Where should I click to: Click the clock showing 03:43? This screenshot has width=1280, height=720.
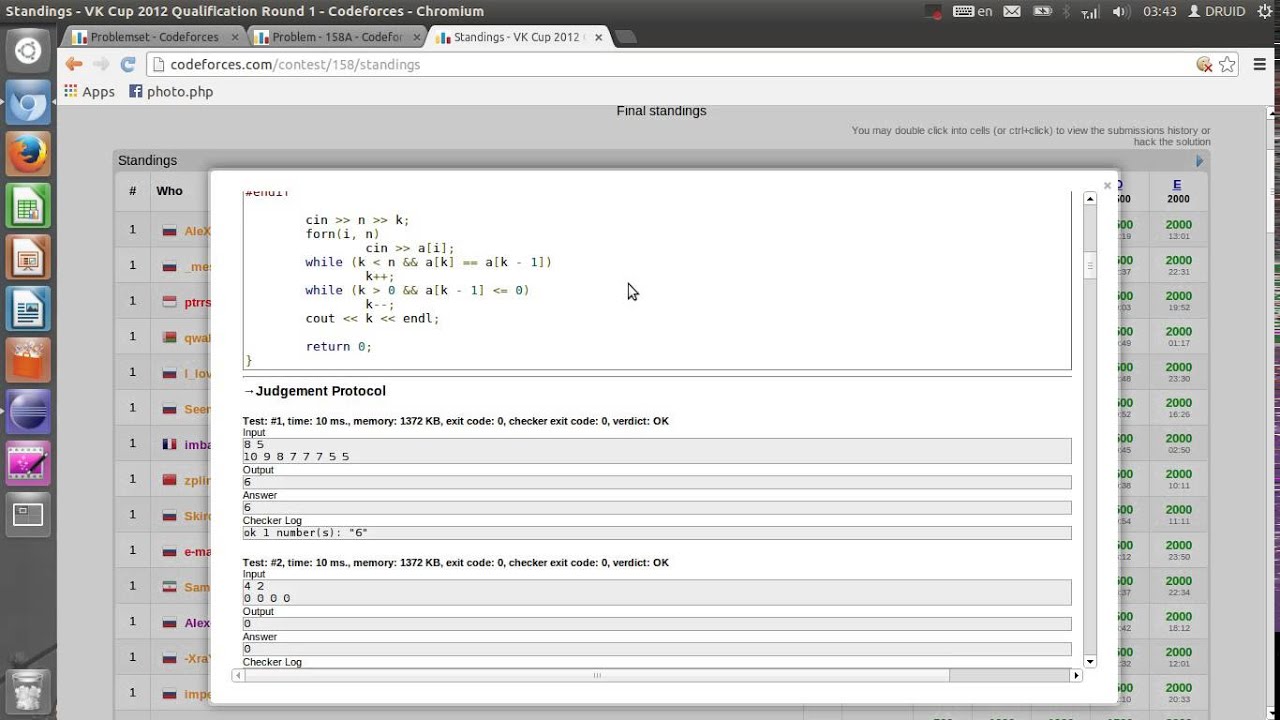(1160, 11)
